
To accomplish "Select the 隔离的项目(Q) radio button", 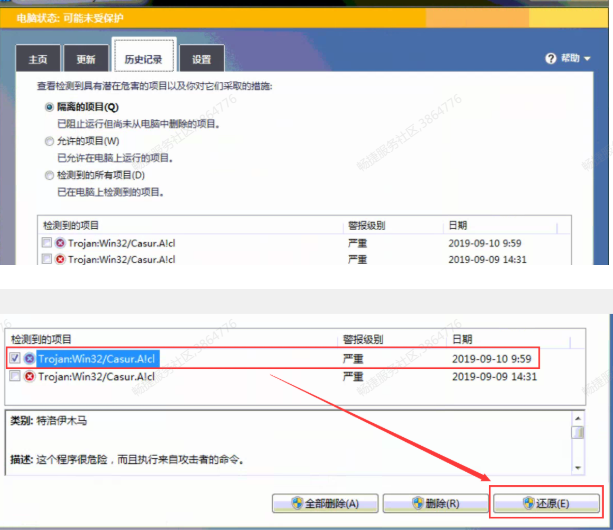I will pyautogui.click(x=49, y=108).
